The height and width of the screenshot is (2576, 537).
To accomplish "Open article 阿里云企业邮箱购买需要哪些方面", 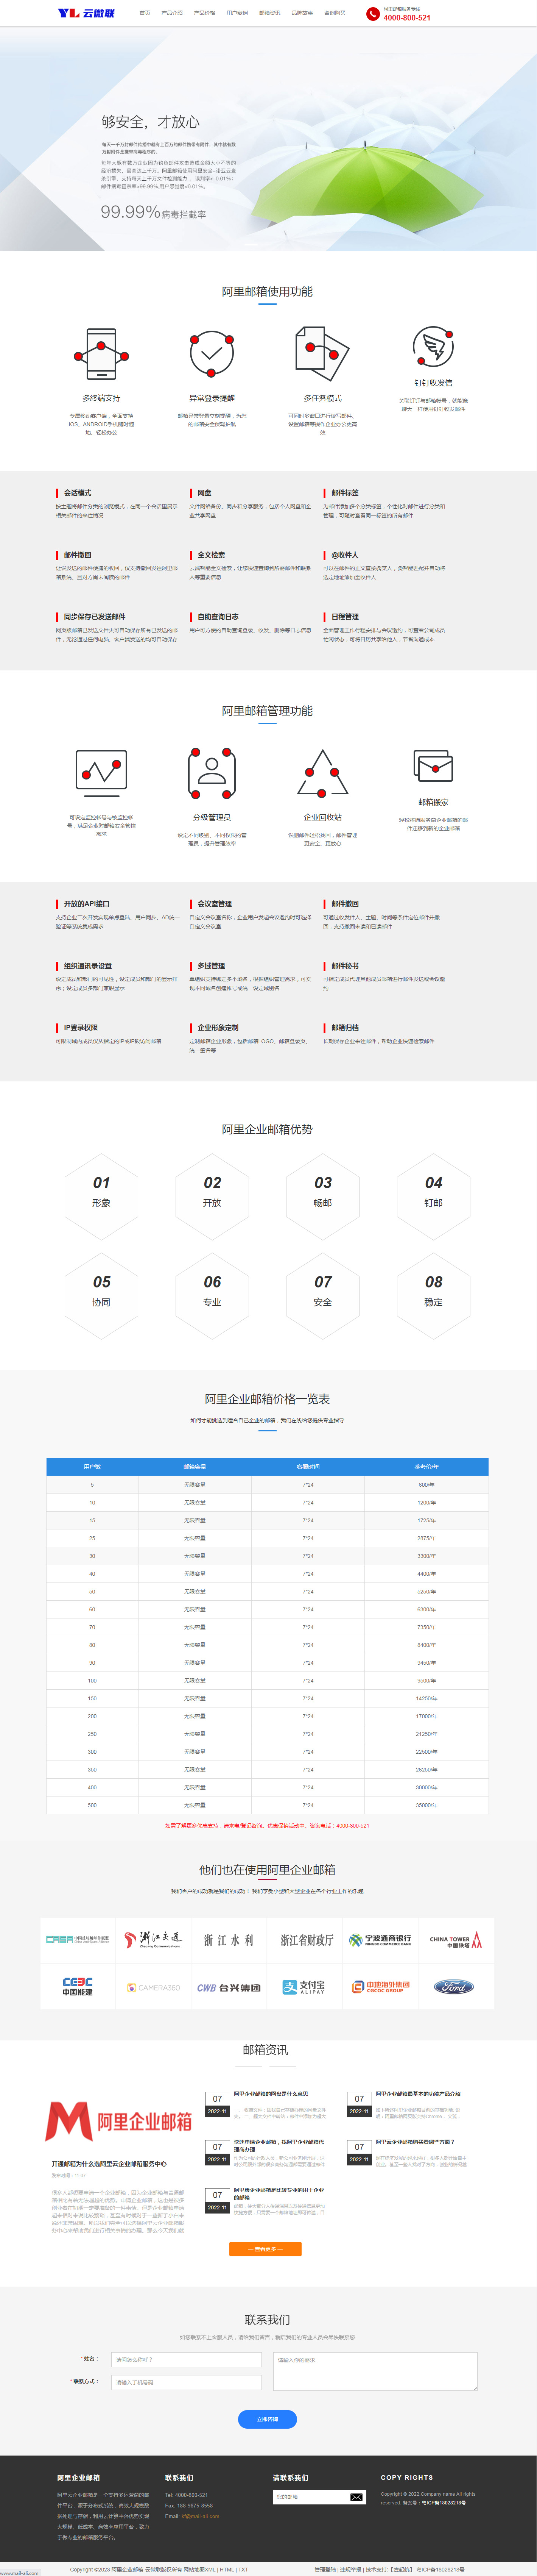I will (x=415, y=2142).
